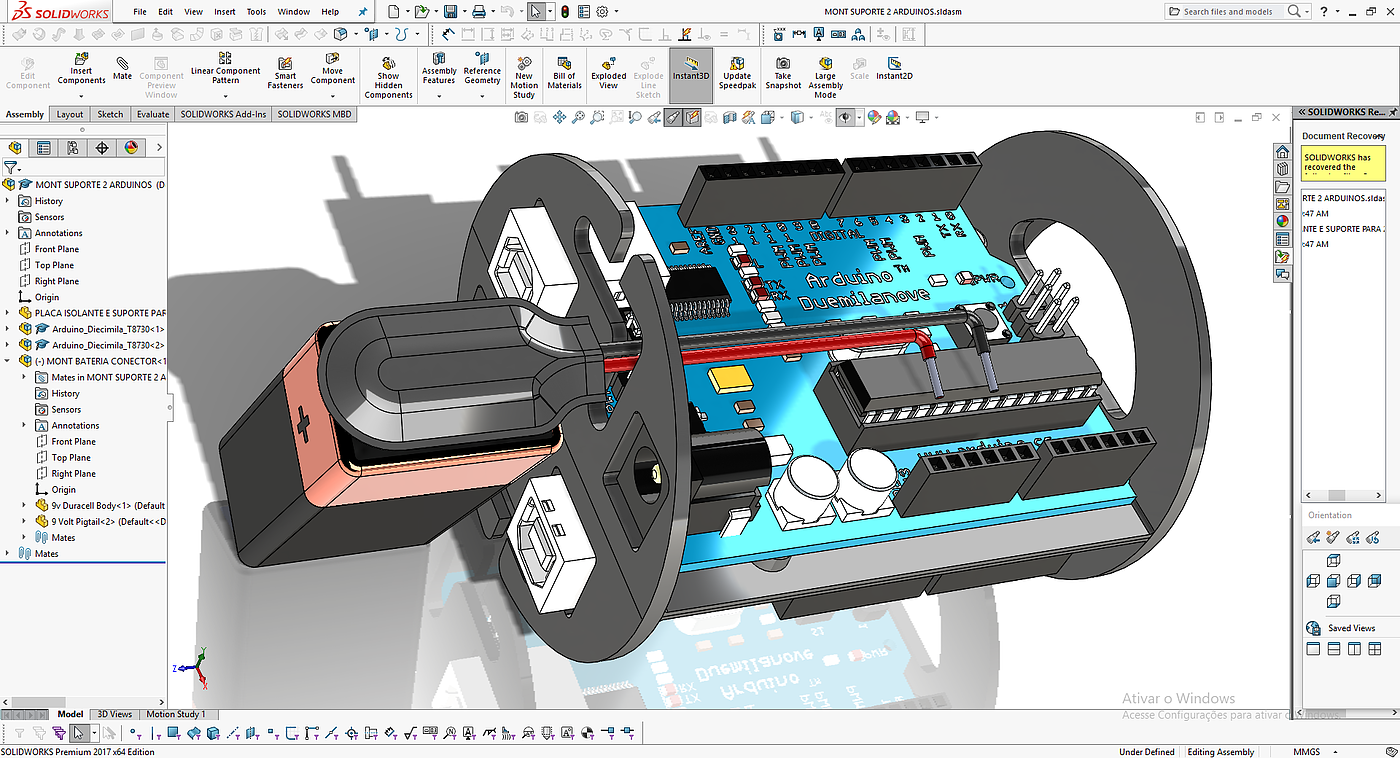Enable Instant2D mode
This screenshot has width=1400, height=758.
click(x=894, y=68)
